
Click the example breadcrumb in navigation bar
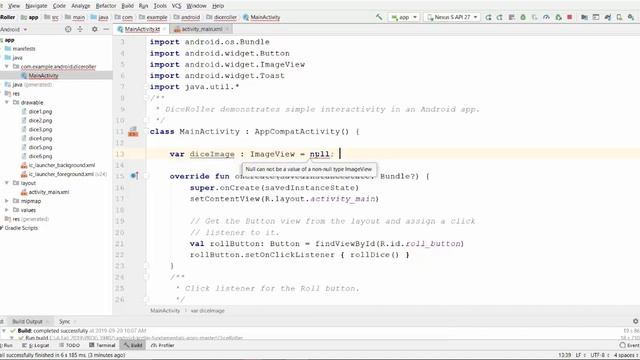click(153, 17)
